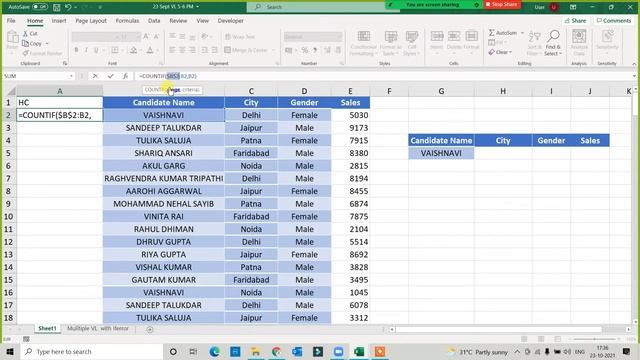Open Zoom app in taskbar
The width and height of the screenshot is (640, 360).
point(338,351)
